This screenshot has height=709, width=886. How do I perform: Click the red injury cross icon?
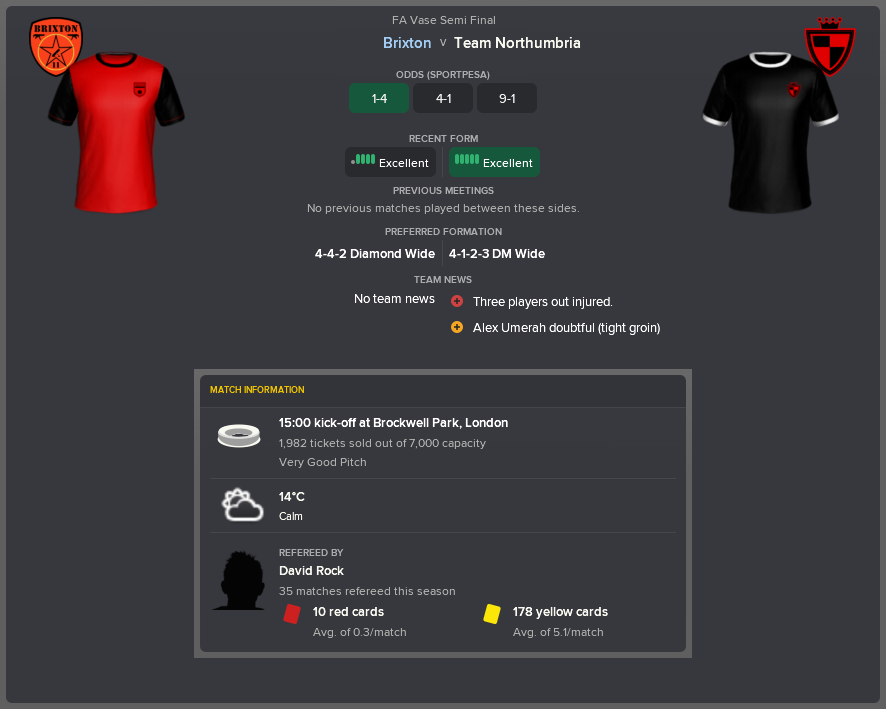click(x=457, y=302)
